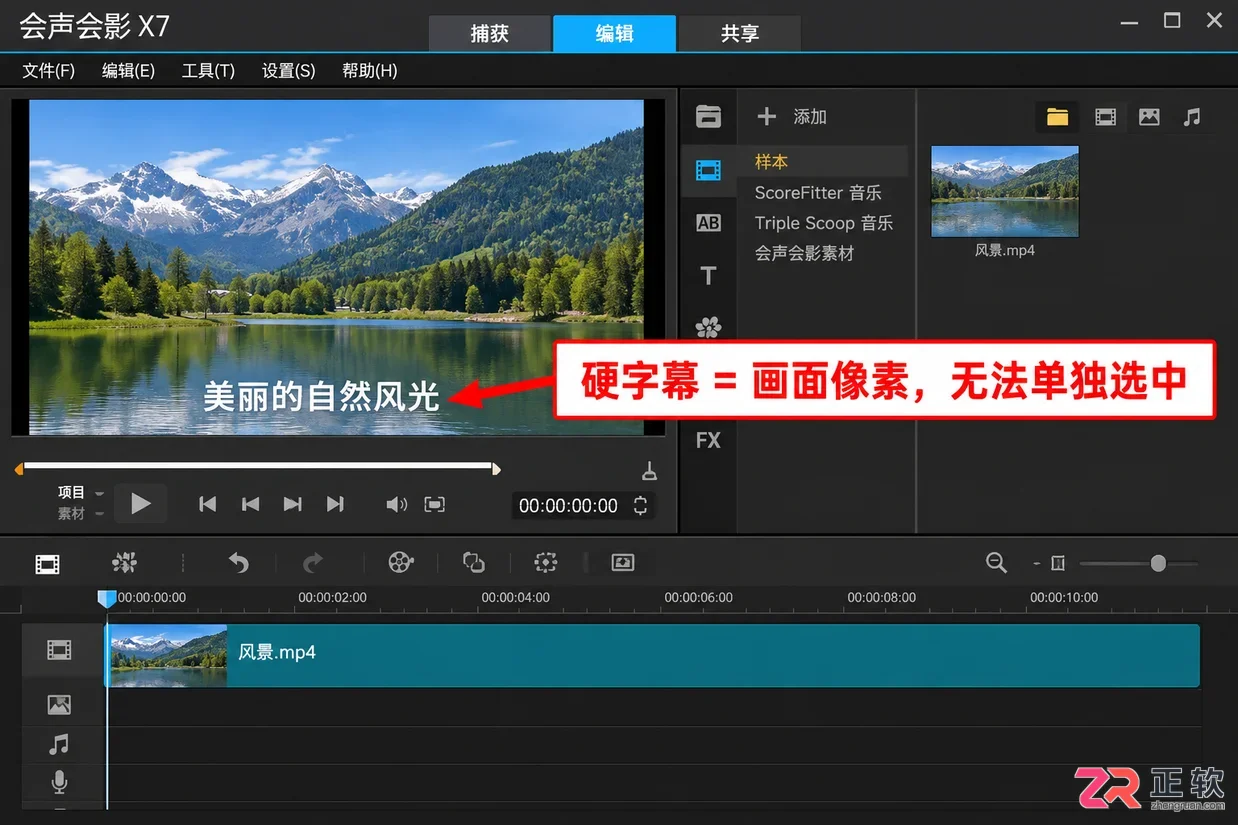This screenshot has width=1238, height=825.
Task: Click the 00:00:08:00 mark on the ruler
Action: coord(881,597)
